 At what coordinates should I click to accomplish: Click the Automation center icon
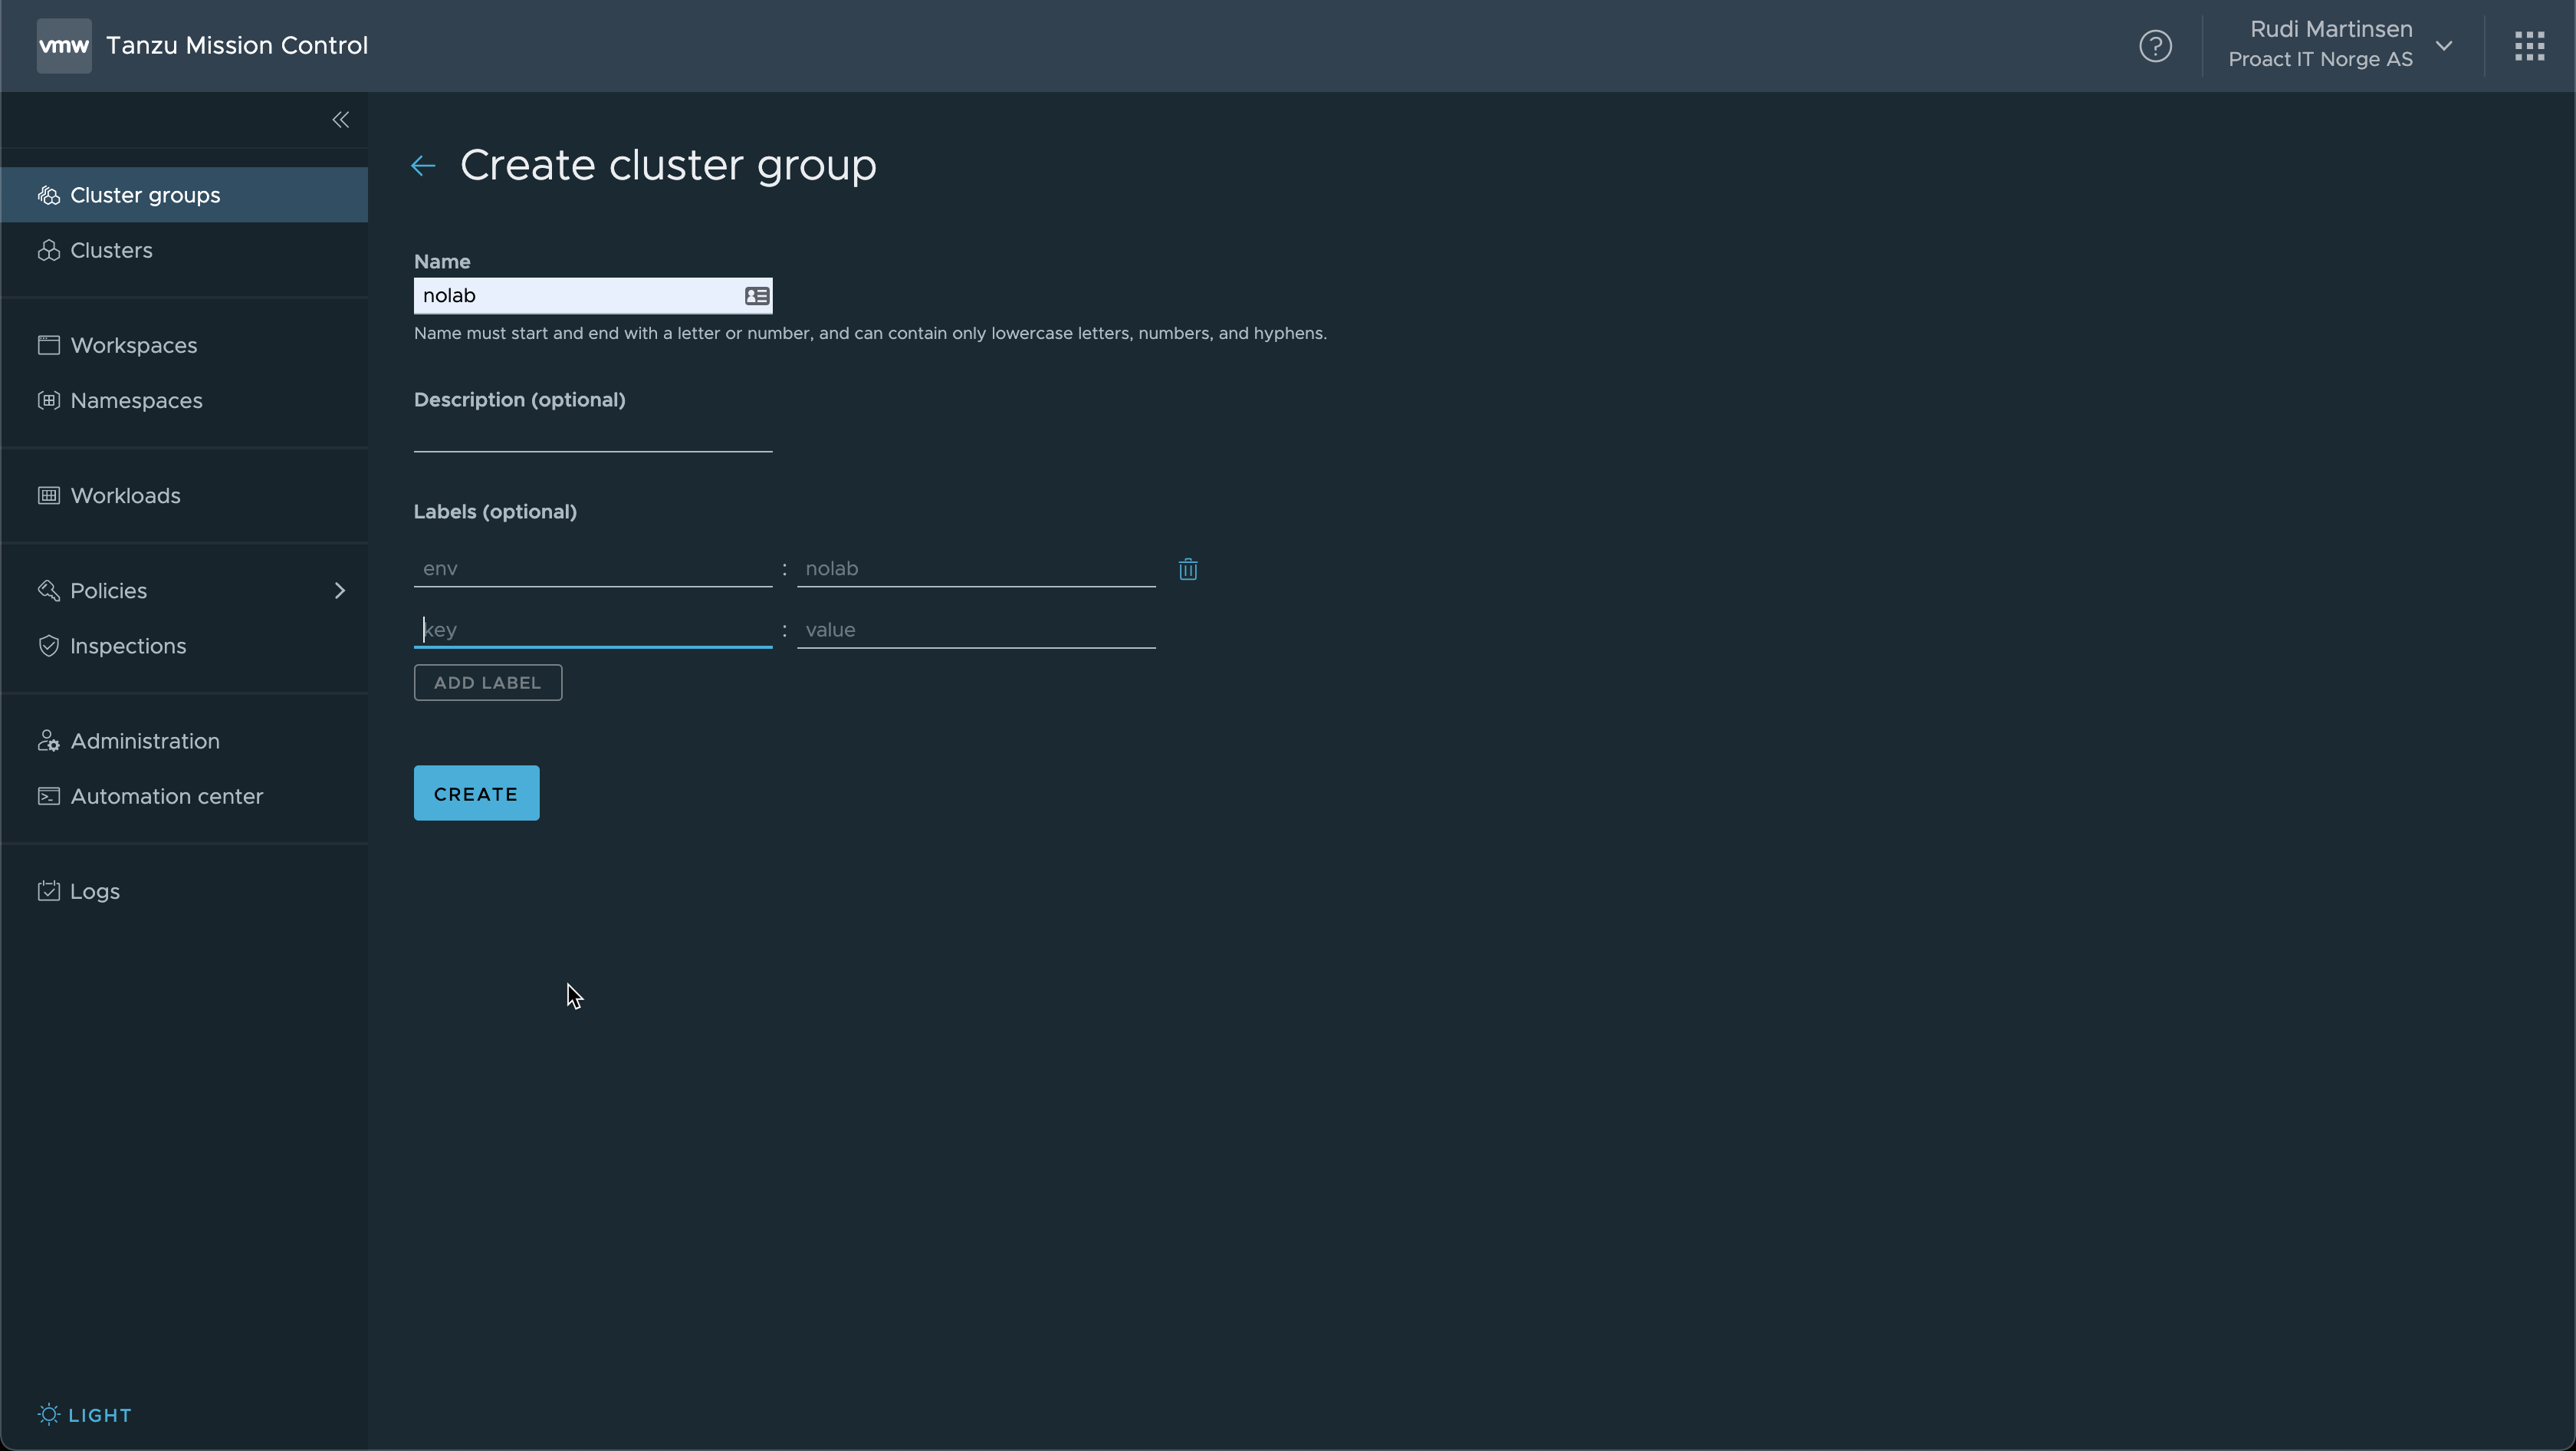(x=48, y=796)
